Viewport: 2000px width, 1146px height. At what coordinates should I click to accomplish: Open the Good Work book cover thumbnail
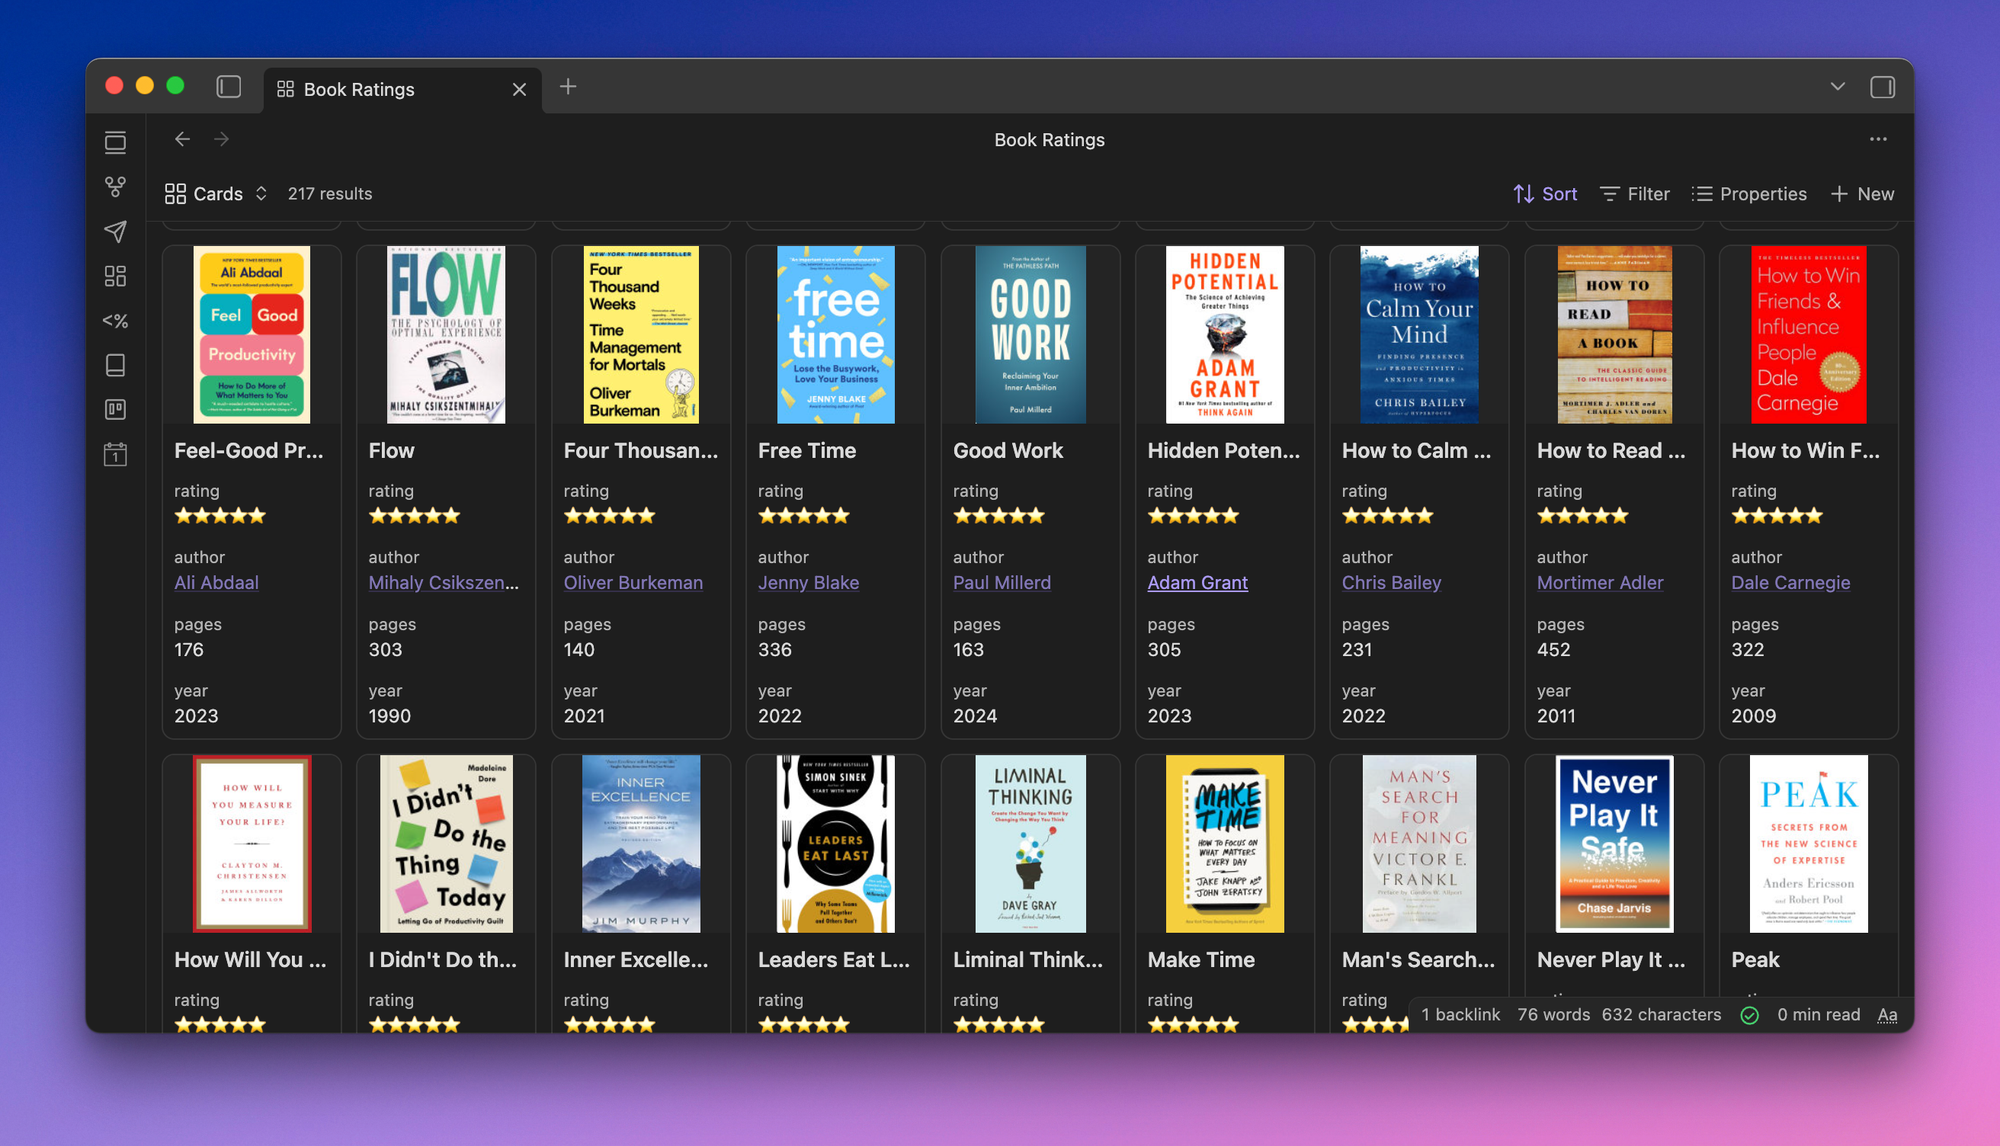coord(1030,335)
